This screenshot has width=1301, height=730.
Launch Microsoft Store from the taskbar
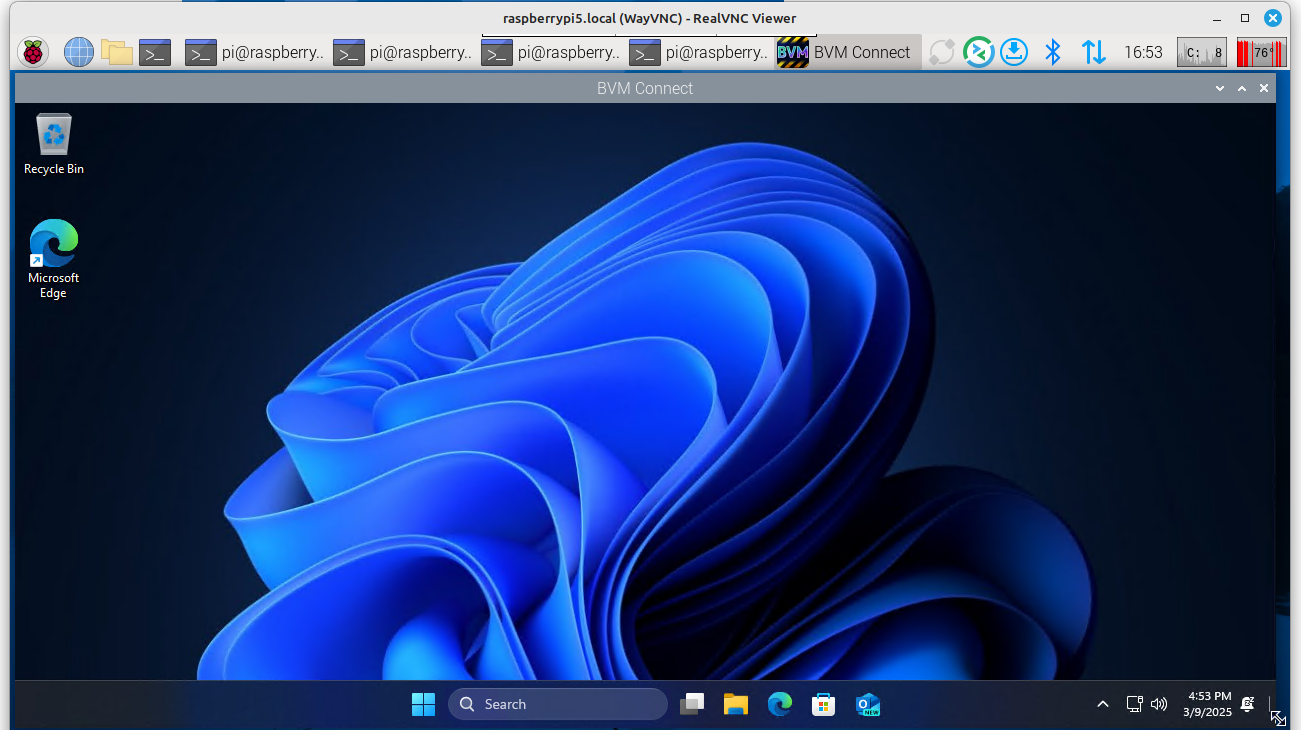coord(823,704)
